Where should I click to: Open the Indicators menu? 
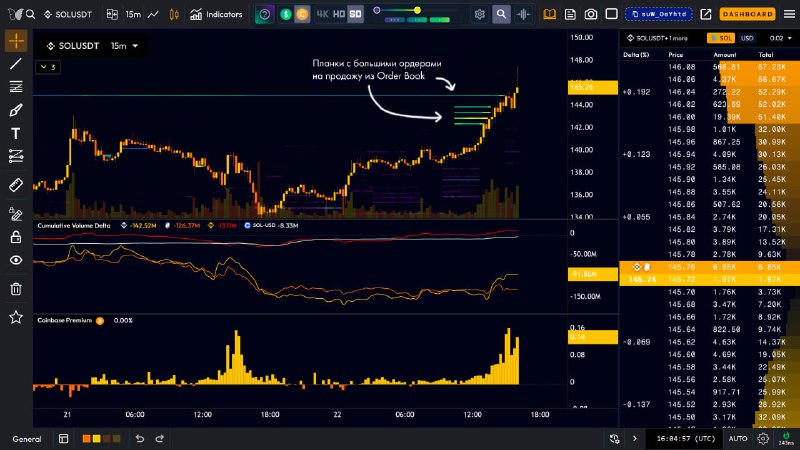point(216,14)
